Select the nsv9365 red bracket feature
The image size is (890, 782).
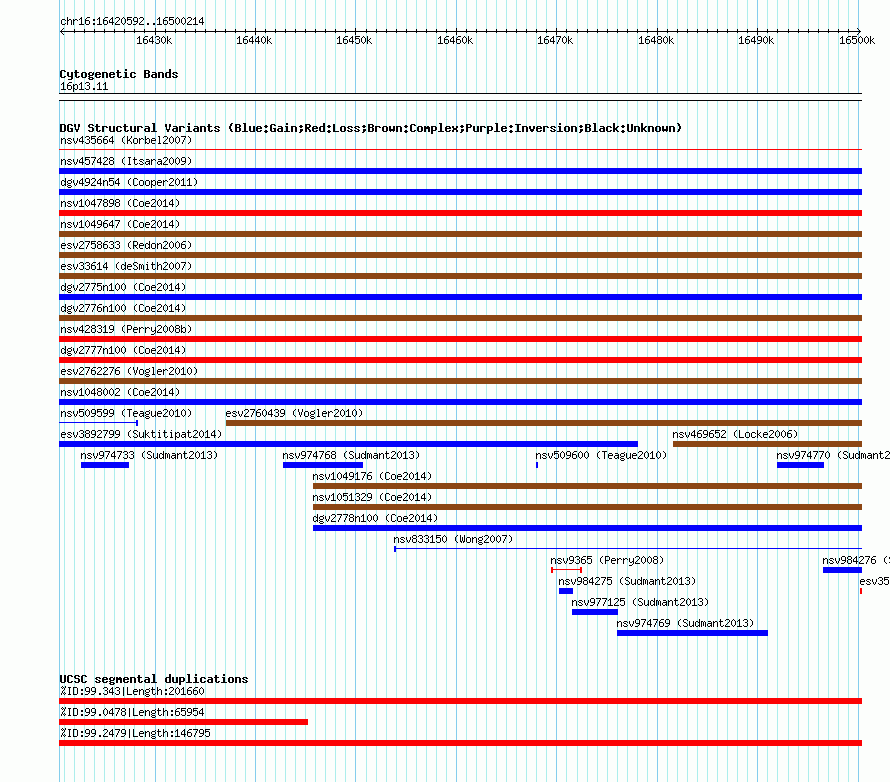(x=566, y=570)
